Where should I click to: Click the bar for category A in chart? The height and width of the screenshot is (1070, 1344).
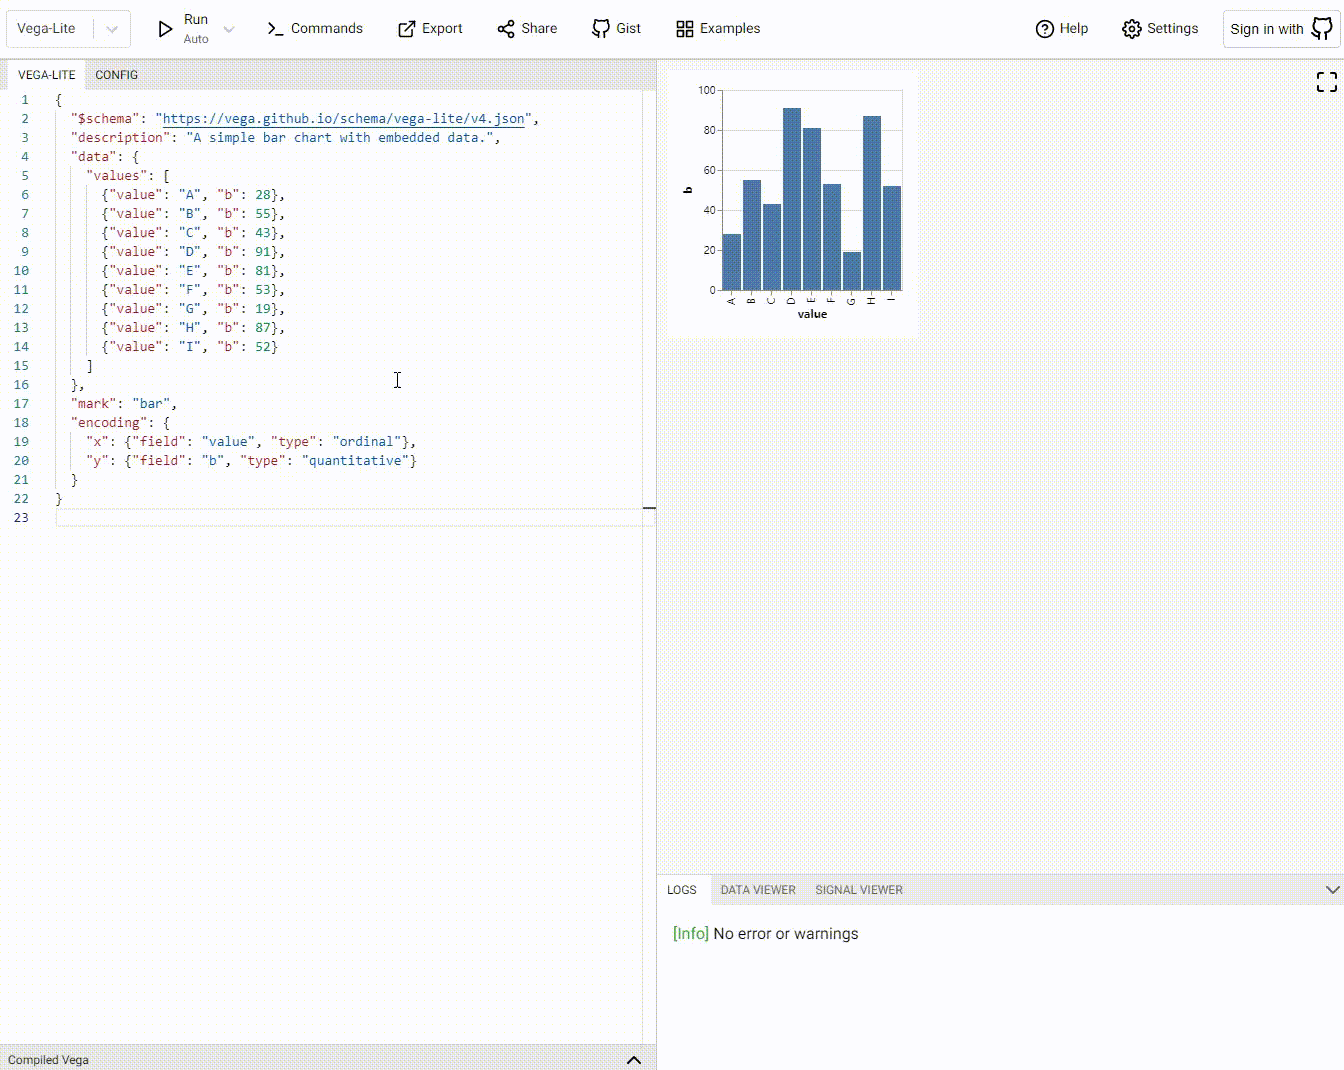click(x=732, y=262)
